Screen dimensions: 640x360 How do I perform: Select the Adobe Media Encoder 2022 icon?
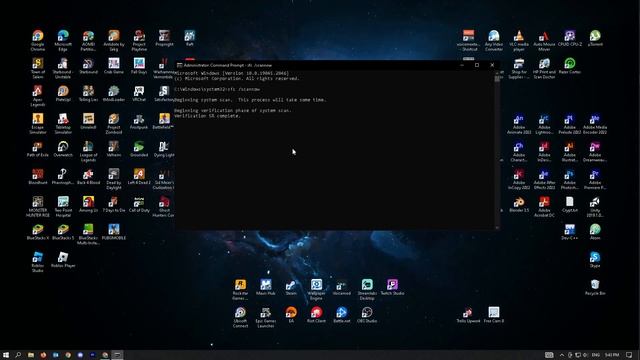(x=595, y=123)
